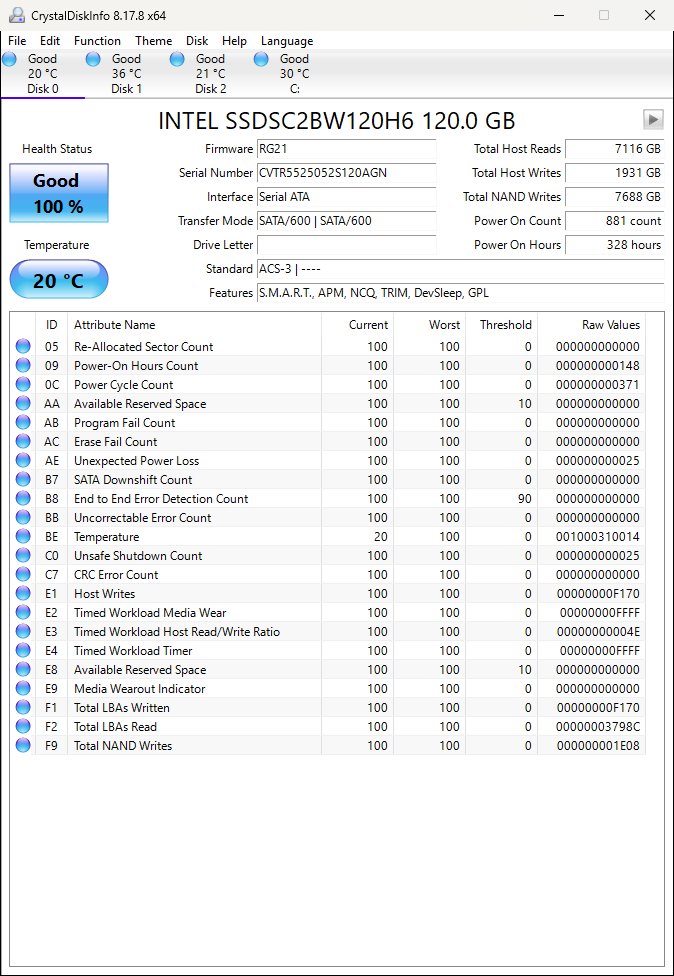The image size is (674, 976).
Task: Click status orb for Host Read/Write Ratio row
Action: click(23, 631)
